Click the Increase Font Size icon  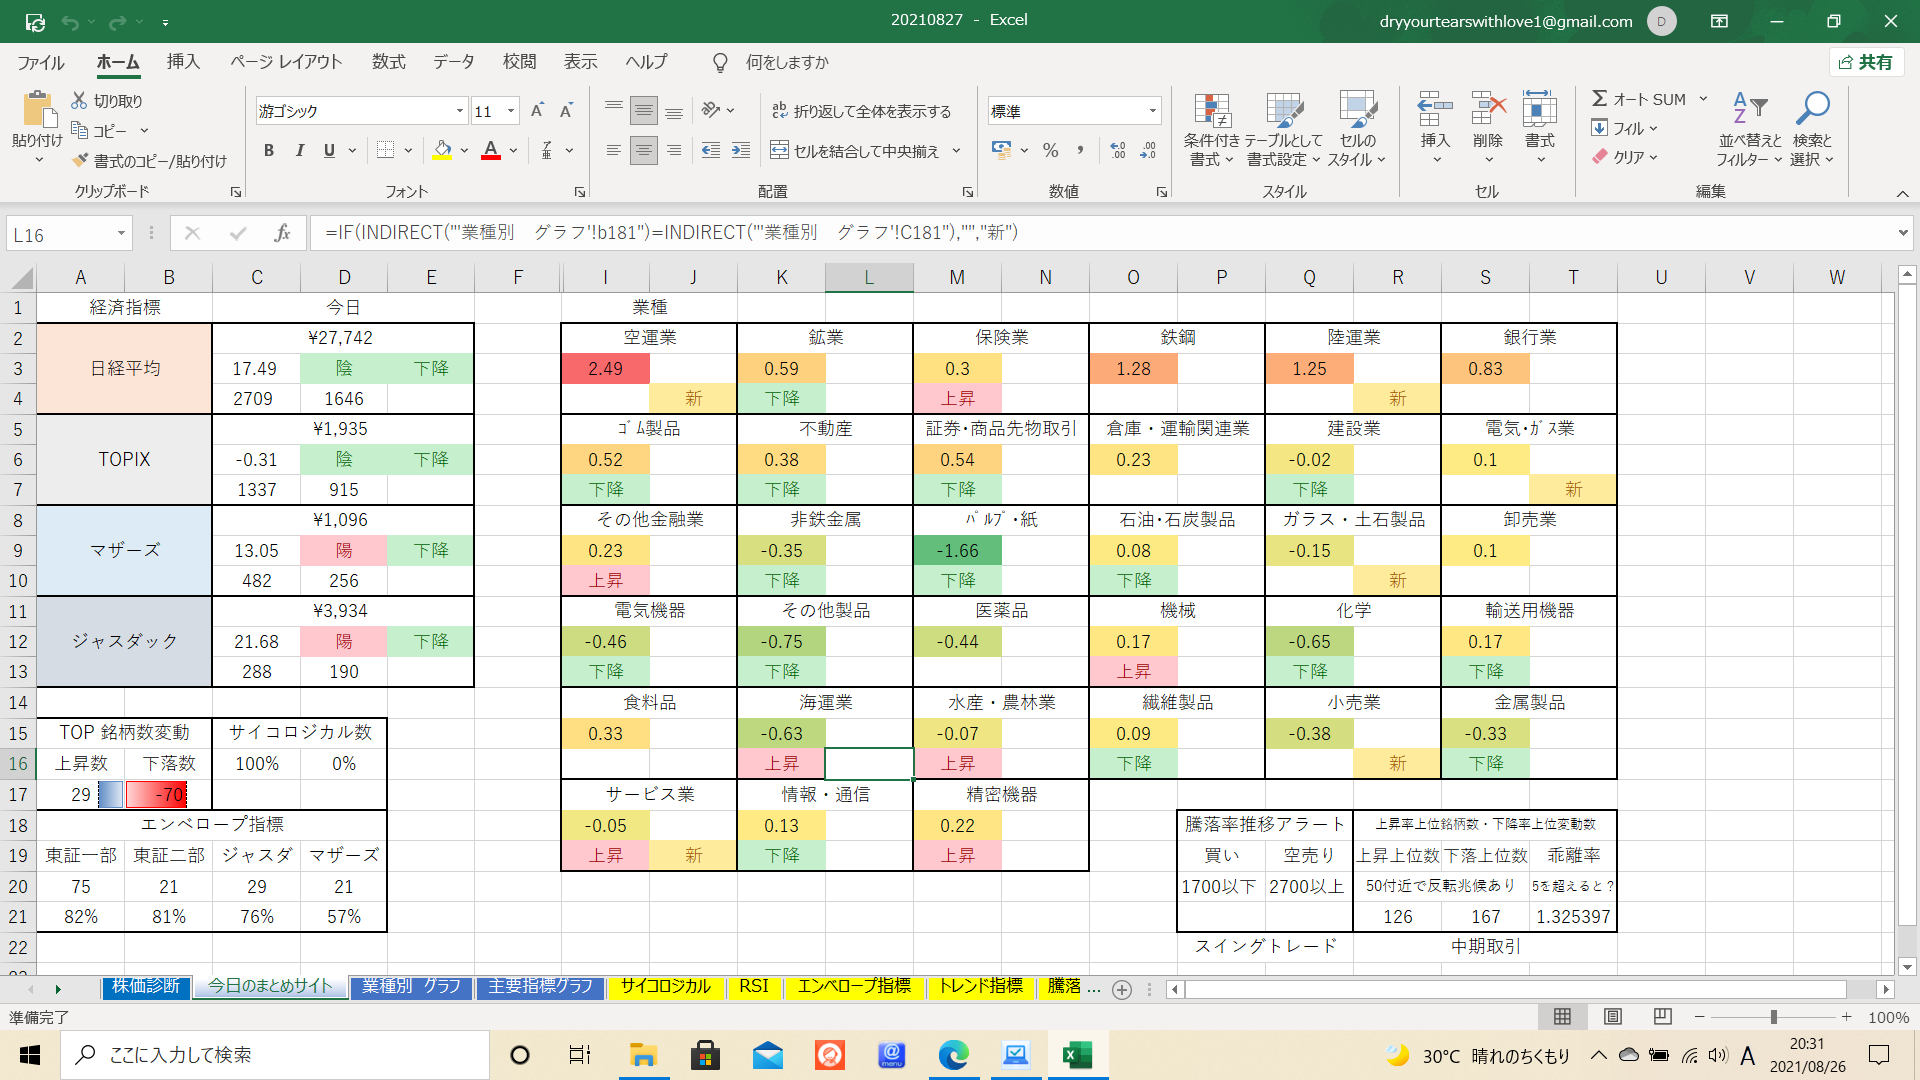pos(537,111)
